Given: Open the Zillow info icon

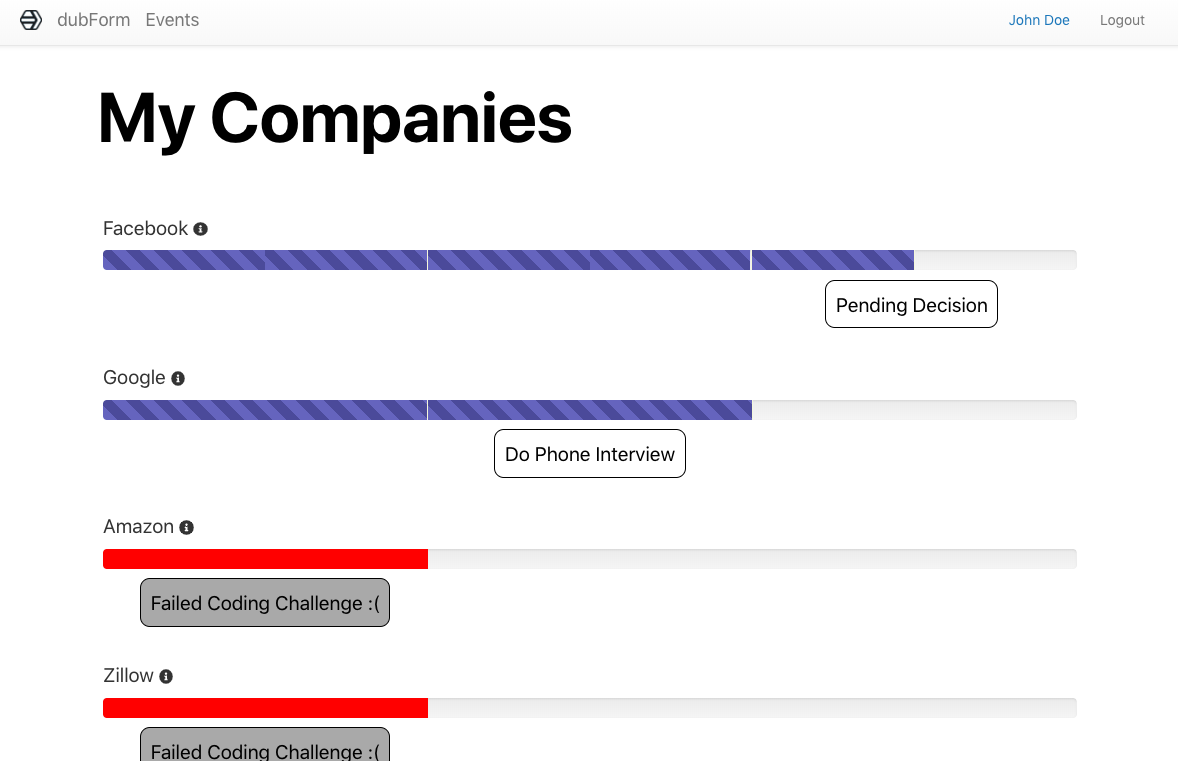Looking at the screenshot, I should click(x=166, y=677).
